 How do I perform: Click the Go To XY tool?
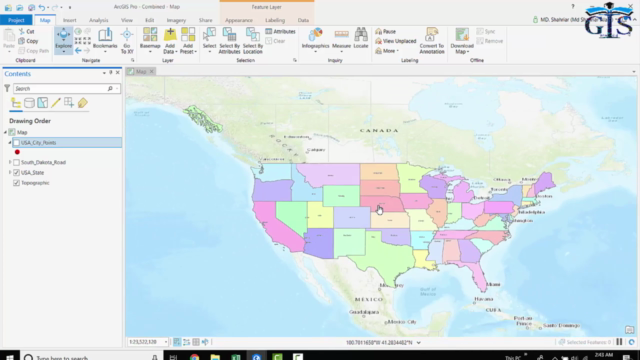[x=127, y=40]
